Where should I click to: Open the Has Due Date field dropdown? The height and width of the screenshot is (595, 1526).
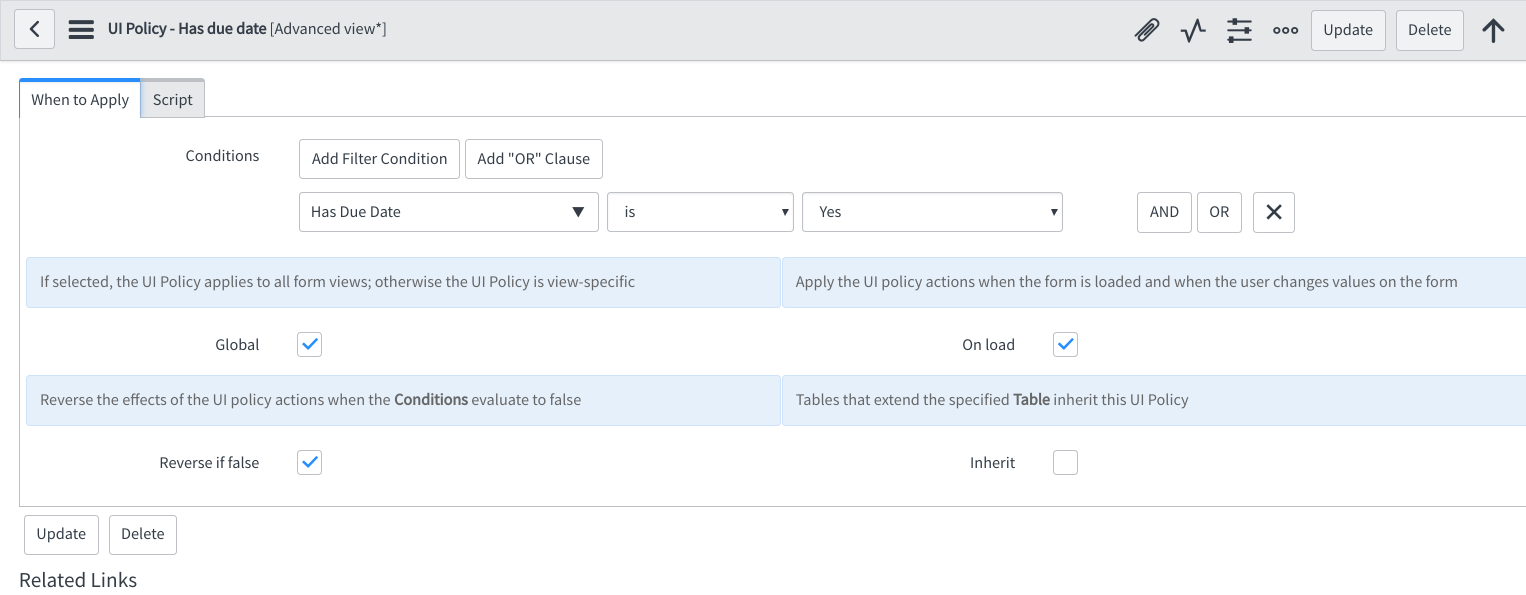pyautogui.click(x=448, y=212)
